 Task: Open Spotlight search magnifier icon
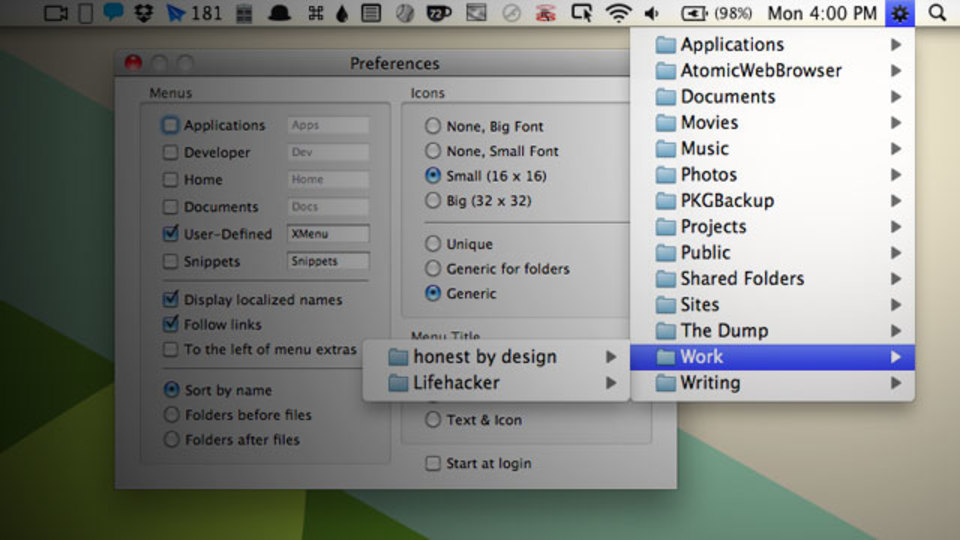937,12
